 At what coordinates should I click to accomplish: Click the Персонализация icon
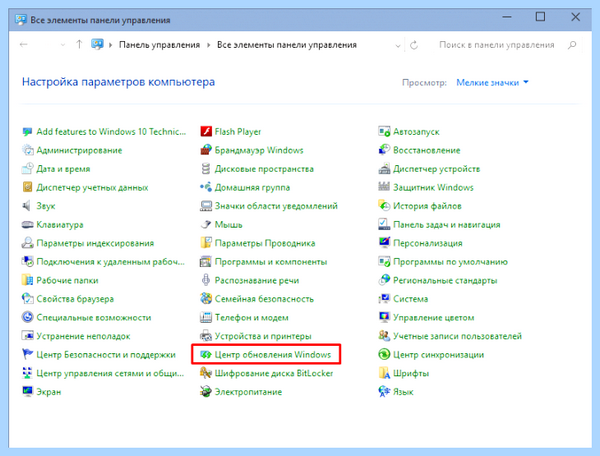[x=384, y=243]
